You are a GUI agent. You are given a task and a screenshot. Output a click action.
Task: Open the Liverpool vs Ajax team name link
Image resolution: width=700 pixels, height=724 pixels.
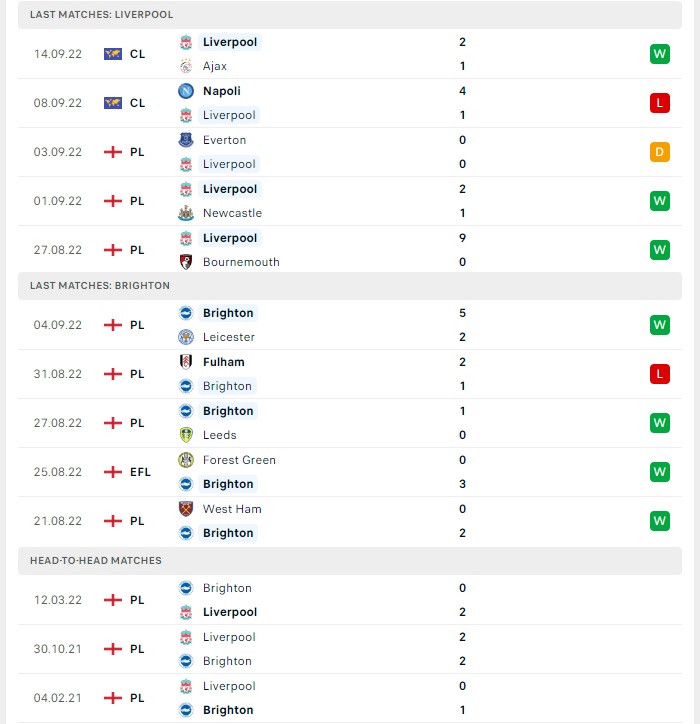(x=230, y=42)
